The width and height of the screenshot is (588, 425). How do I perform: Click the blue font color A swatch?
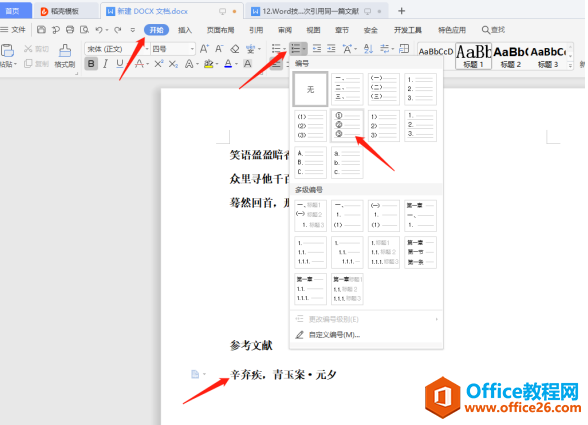click(228, 64)
